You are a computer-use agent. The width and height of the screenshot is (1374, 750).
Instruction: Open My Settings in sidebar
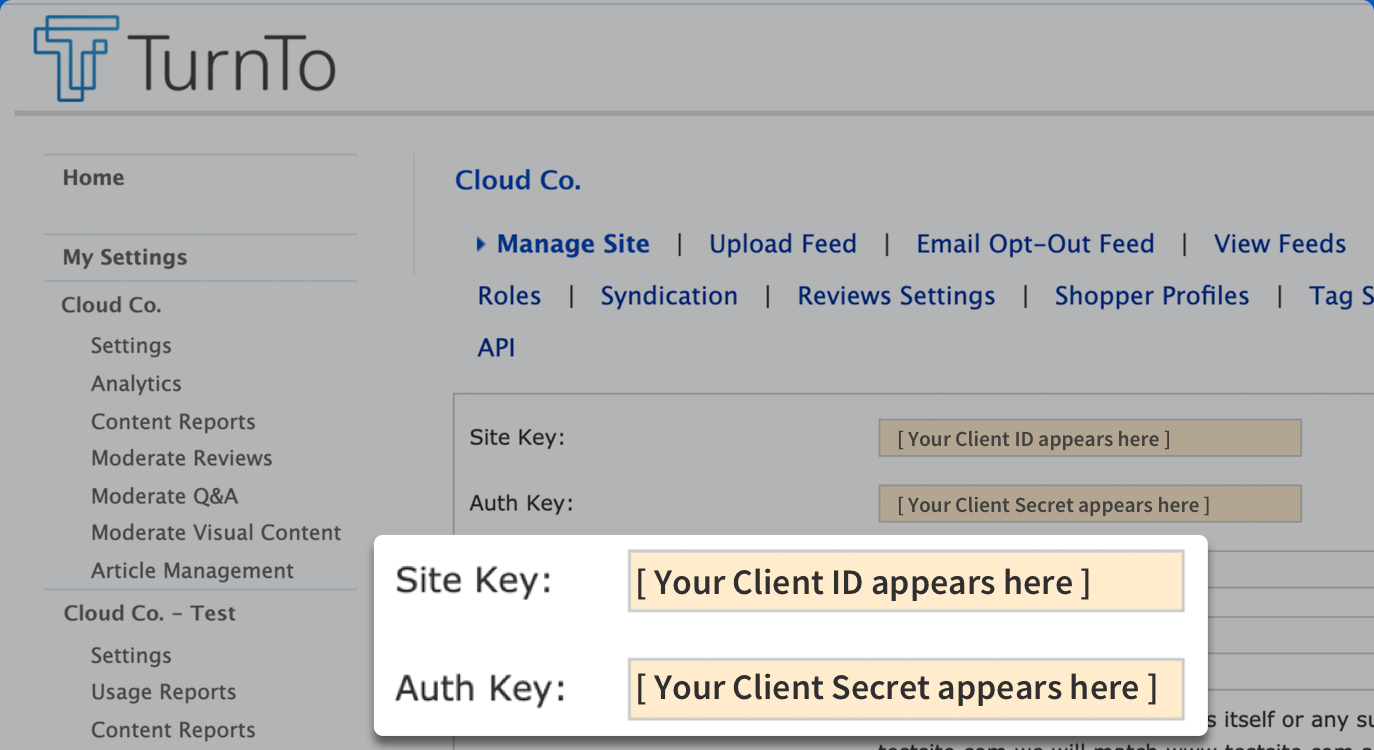(x=125, y=257)
